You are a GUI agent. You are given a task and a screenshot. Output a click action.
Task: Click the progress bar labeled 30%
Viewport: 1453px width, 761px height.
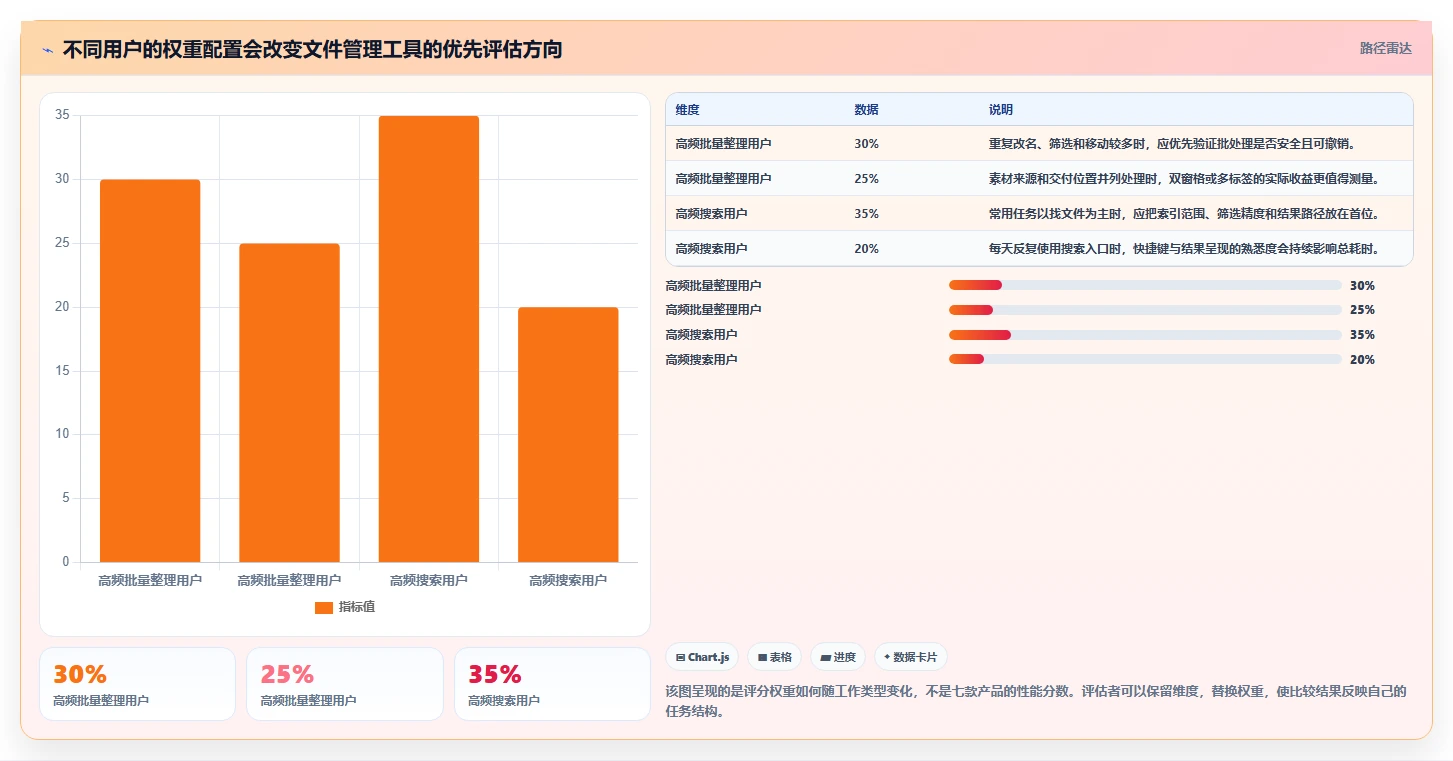point(1145,286)
